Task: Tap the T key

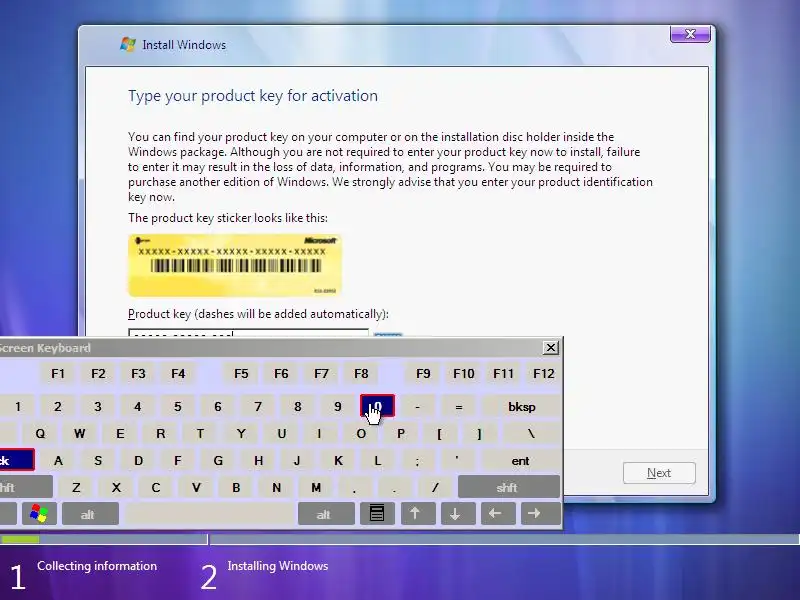Action: click(x=200, y=434)
